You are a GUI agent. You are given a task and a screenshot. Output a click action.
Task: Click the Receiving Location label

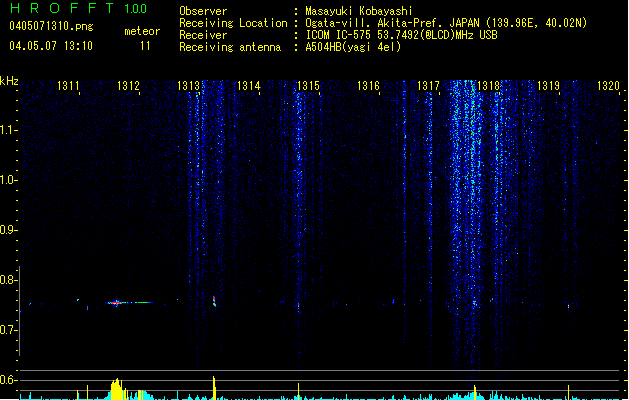point(233,23)
